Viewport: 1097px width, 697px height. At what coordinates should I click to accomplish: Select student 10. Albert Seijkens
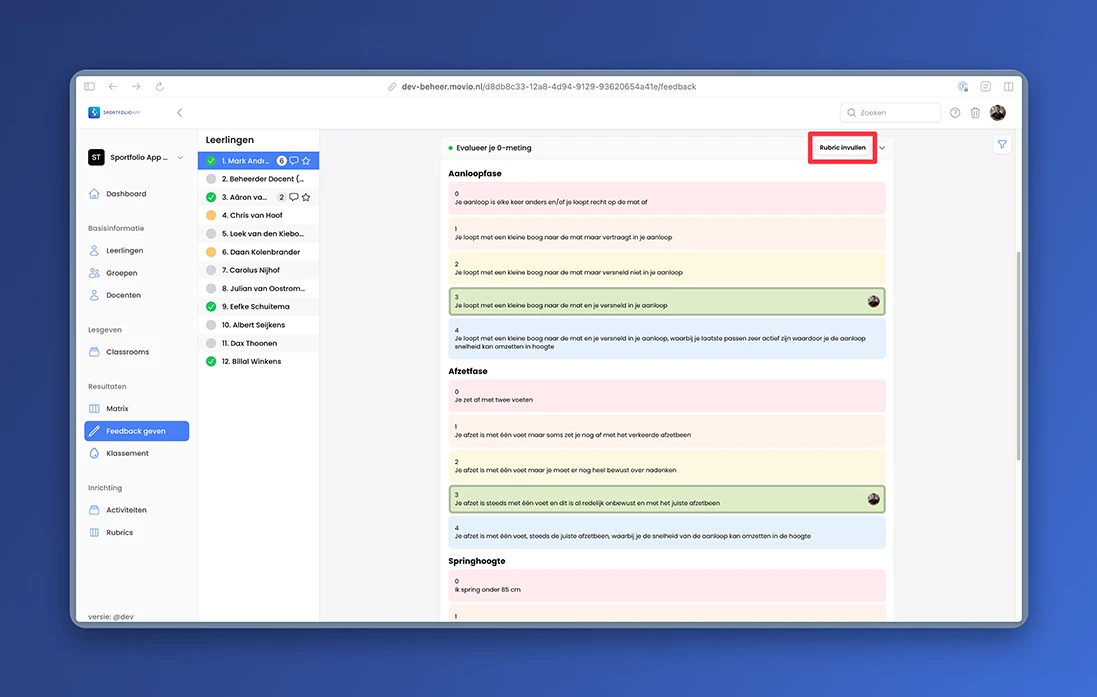click(x=258, y=325)
